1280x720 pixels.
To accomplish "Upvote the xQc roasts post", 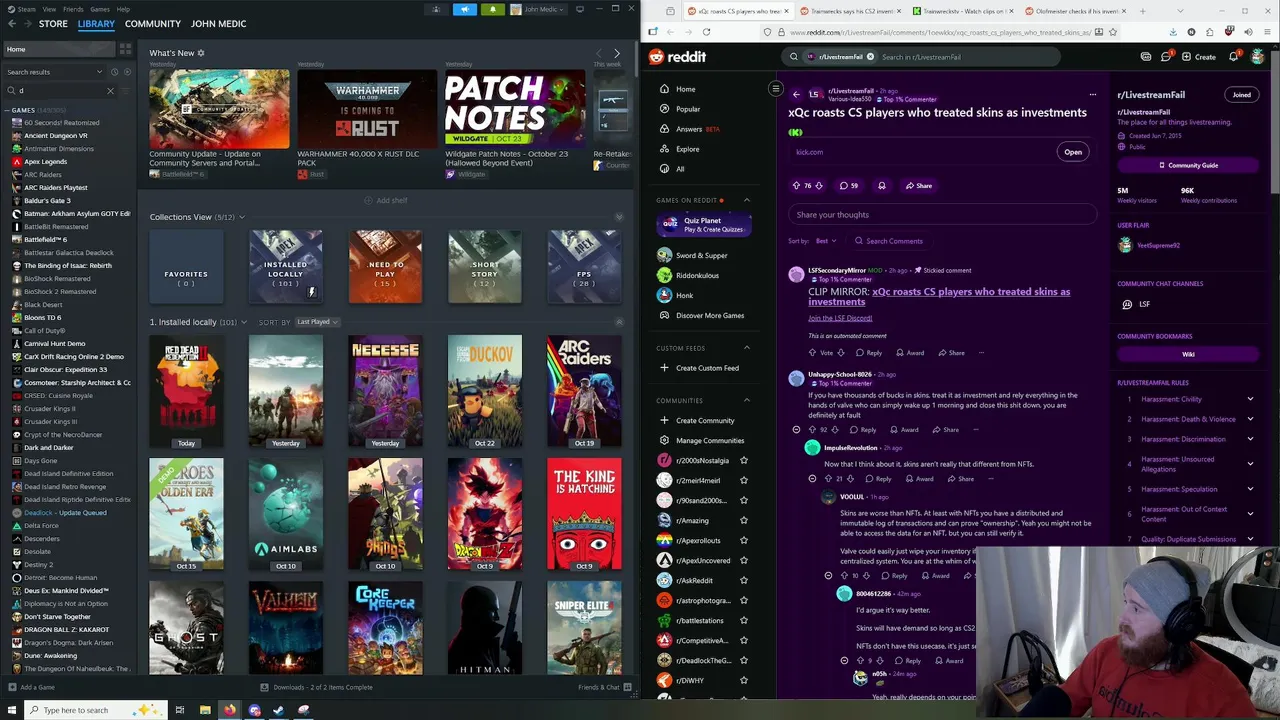I will point(796,185).
